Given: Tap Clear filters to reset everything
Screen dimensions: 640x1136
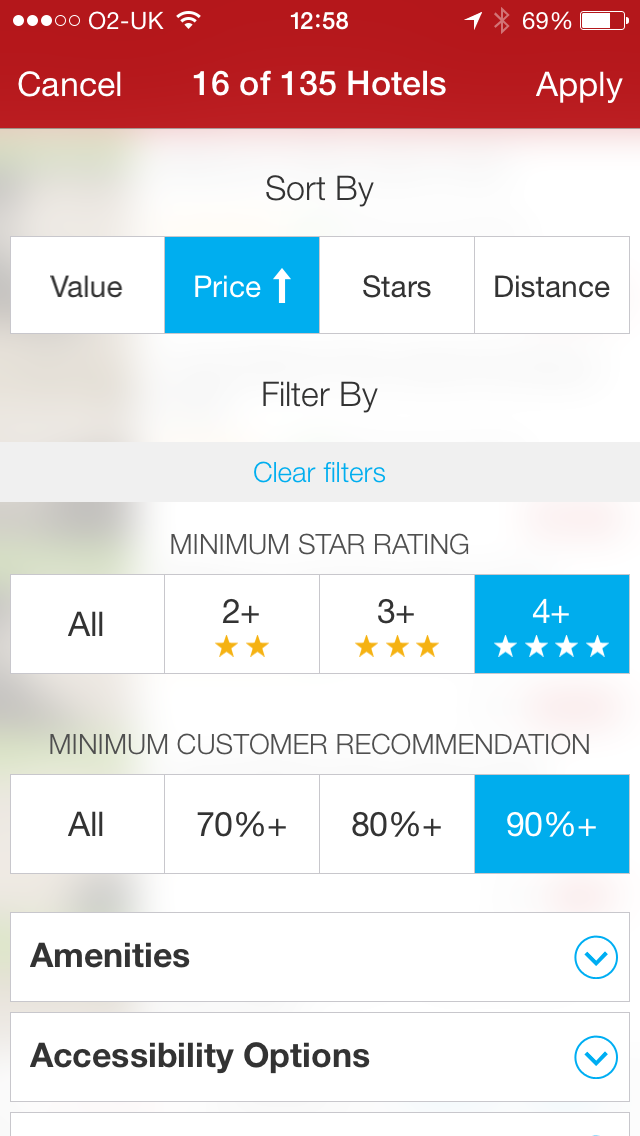Looking at the screenshot, I should pyautogui.click(x=319, y=471).
